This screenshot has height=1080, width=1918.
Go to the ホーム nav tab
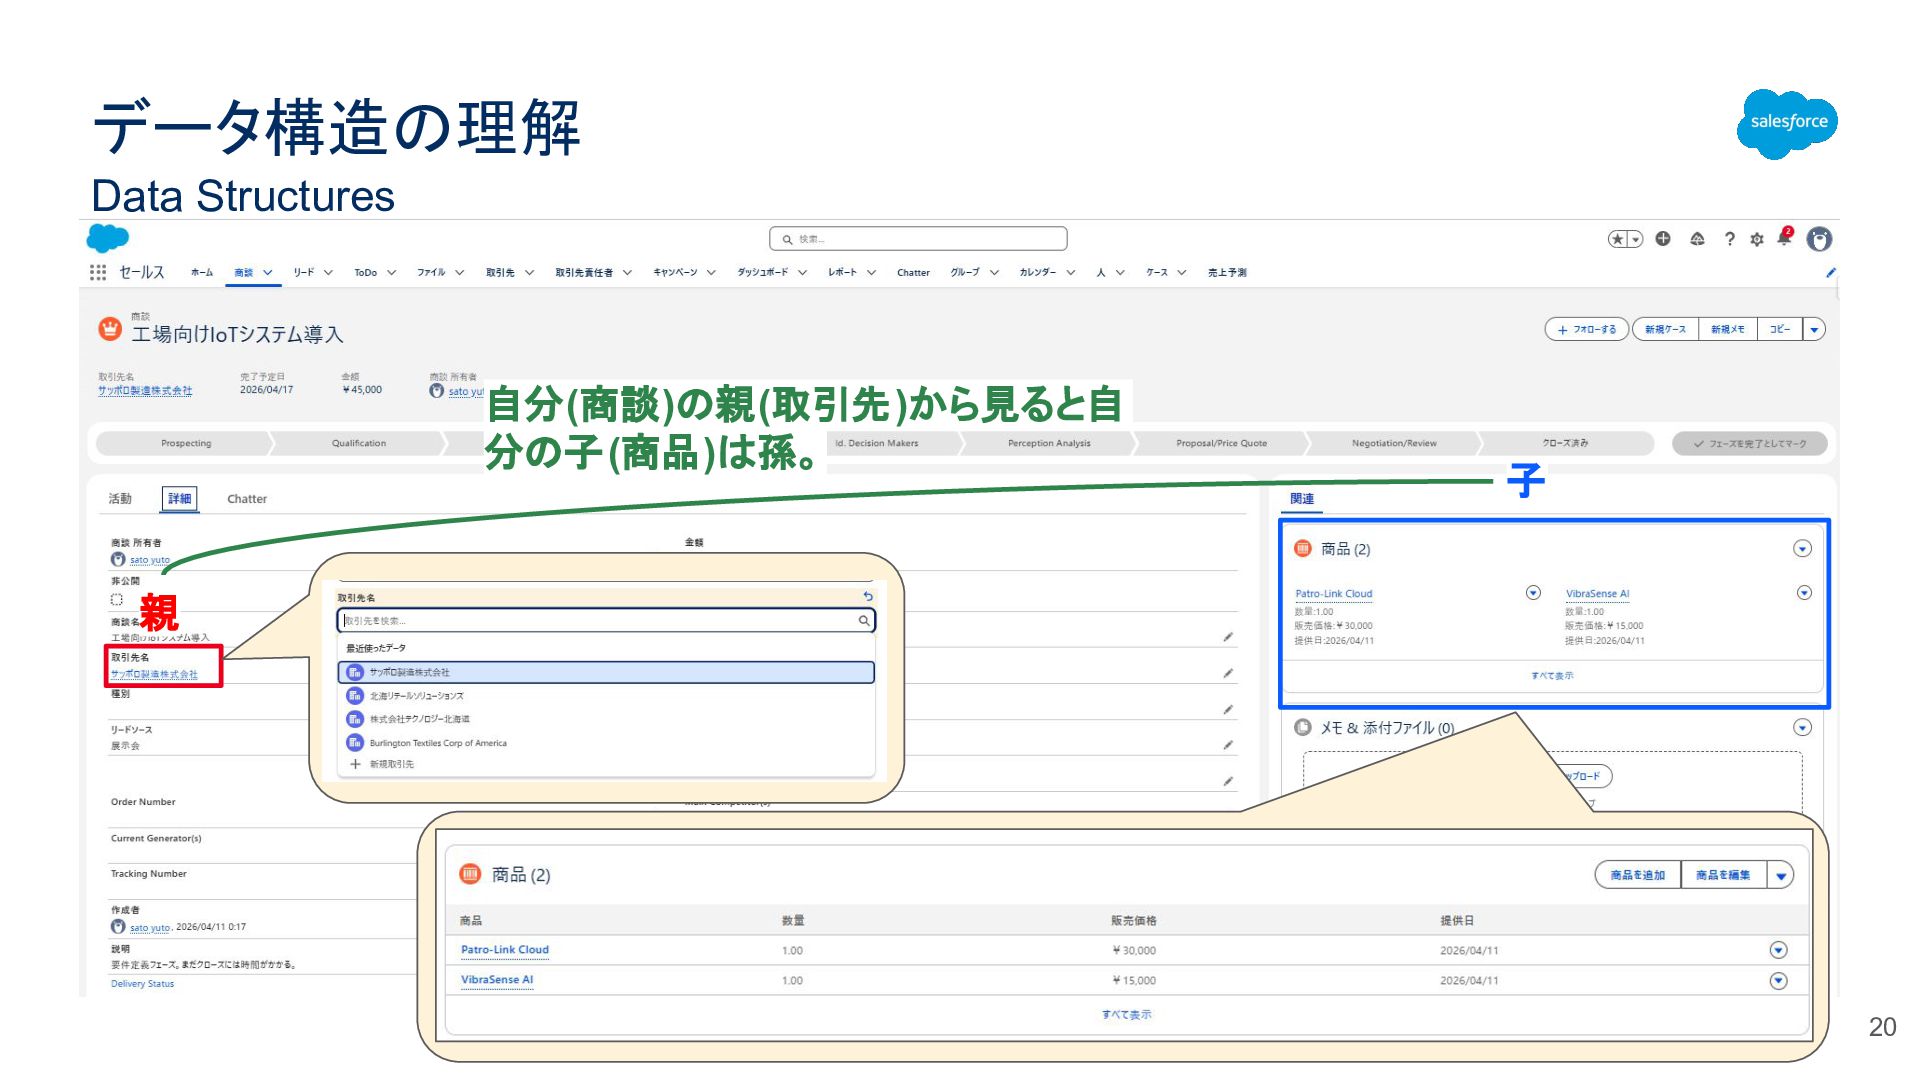point(202,272)
